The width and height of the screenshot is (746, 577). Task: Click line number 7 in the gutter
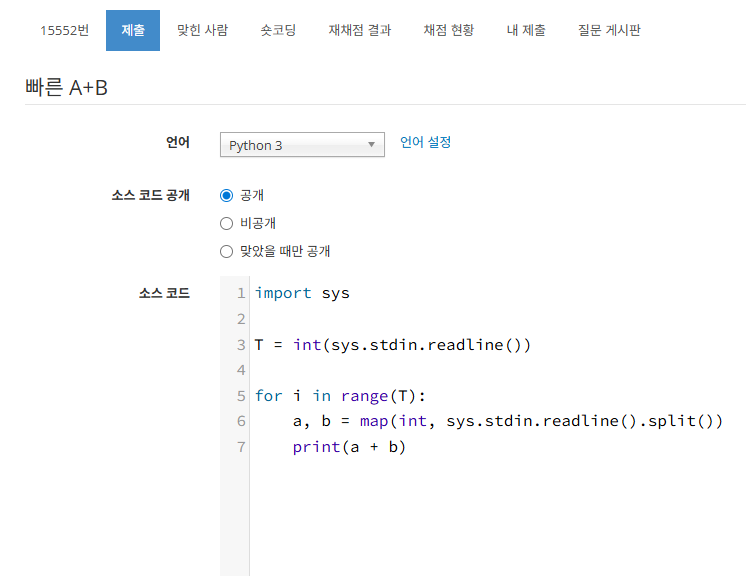coord(241,447)
